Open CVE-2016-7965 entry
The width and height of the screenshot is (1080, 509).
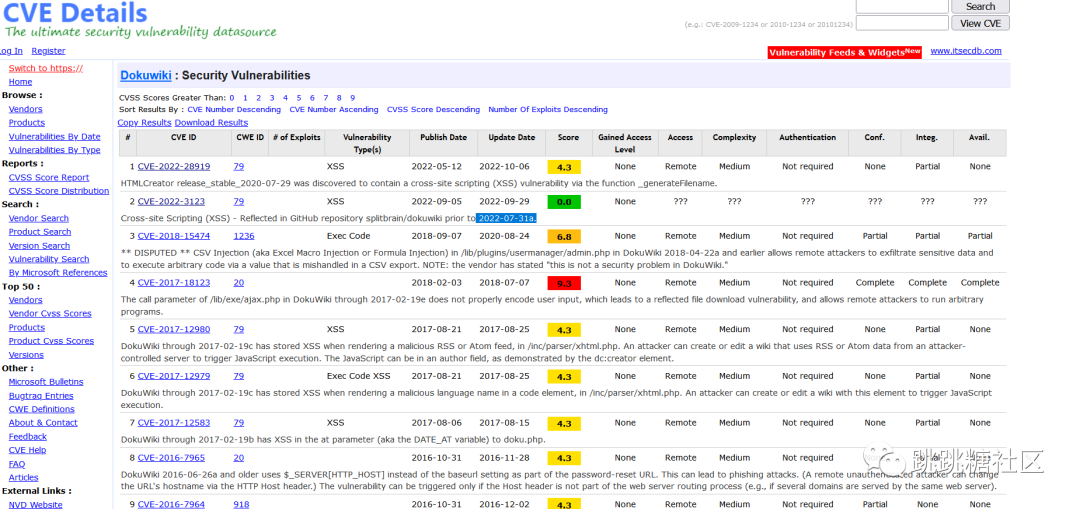171,458
